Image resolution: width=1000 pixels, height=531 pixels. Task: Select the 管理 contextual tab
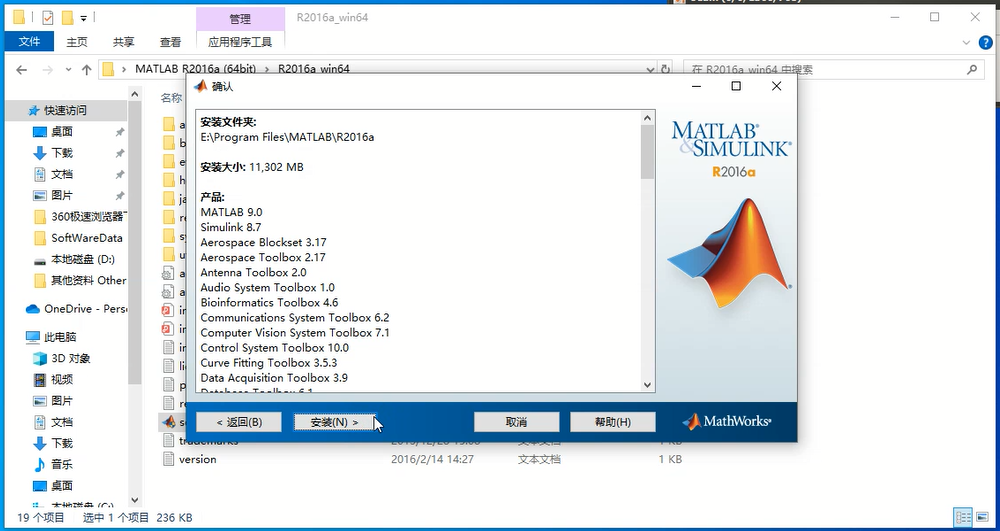[240, 19]
